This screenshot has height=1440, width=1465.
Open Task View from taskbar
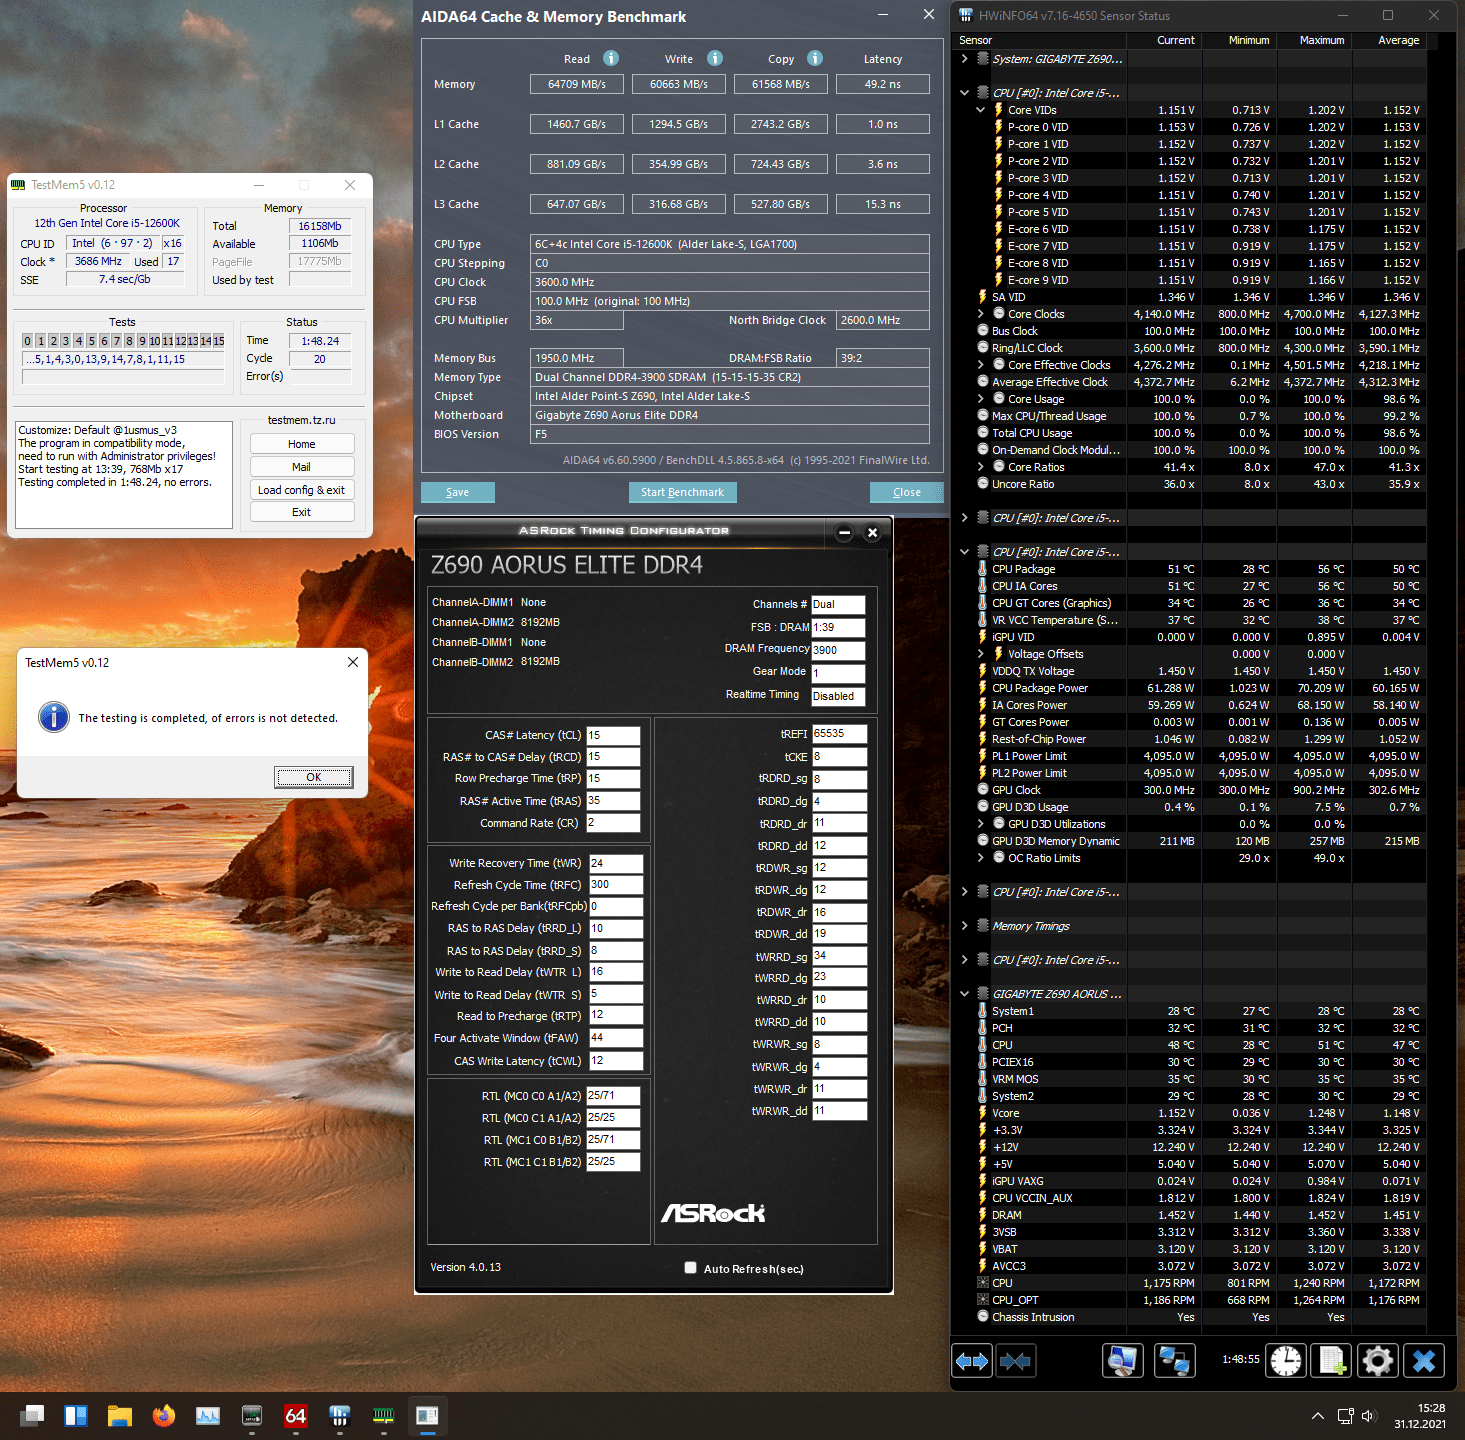coord(33,1415)
